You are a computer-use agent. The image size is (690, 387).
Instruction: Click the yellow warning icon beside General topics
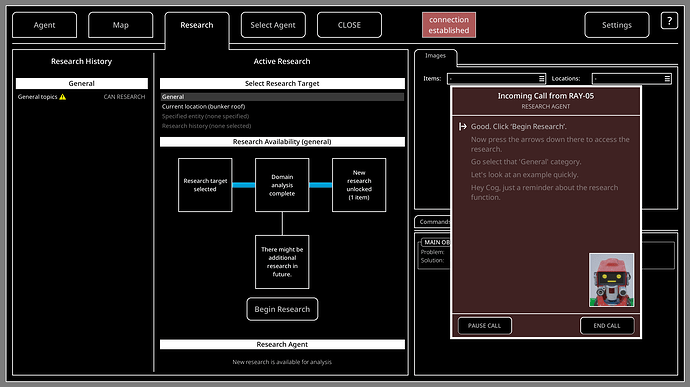62,97
